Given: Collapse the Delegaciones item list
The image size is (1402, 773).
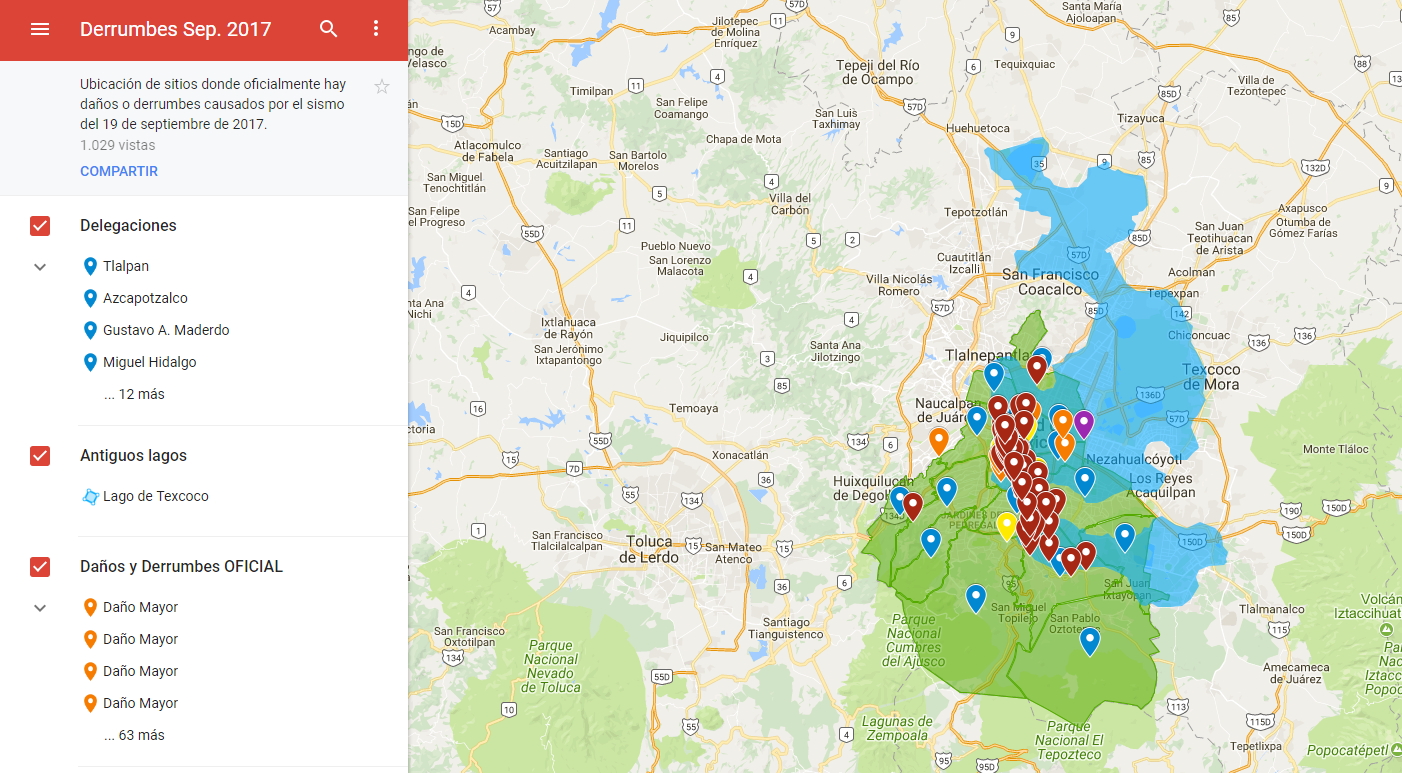Looking at the screenshot, I should [x=39, y=265].
